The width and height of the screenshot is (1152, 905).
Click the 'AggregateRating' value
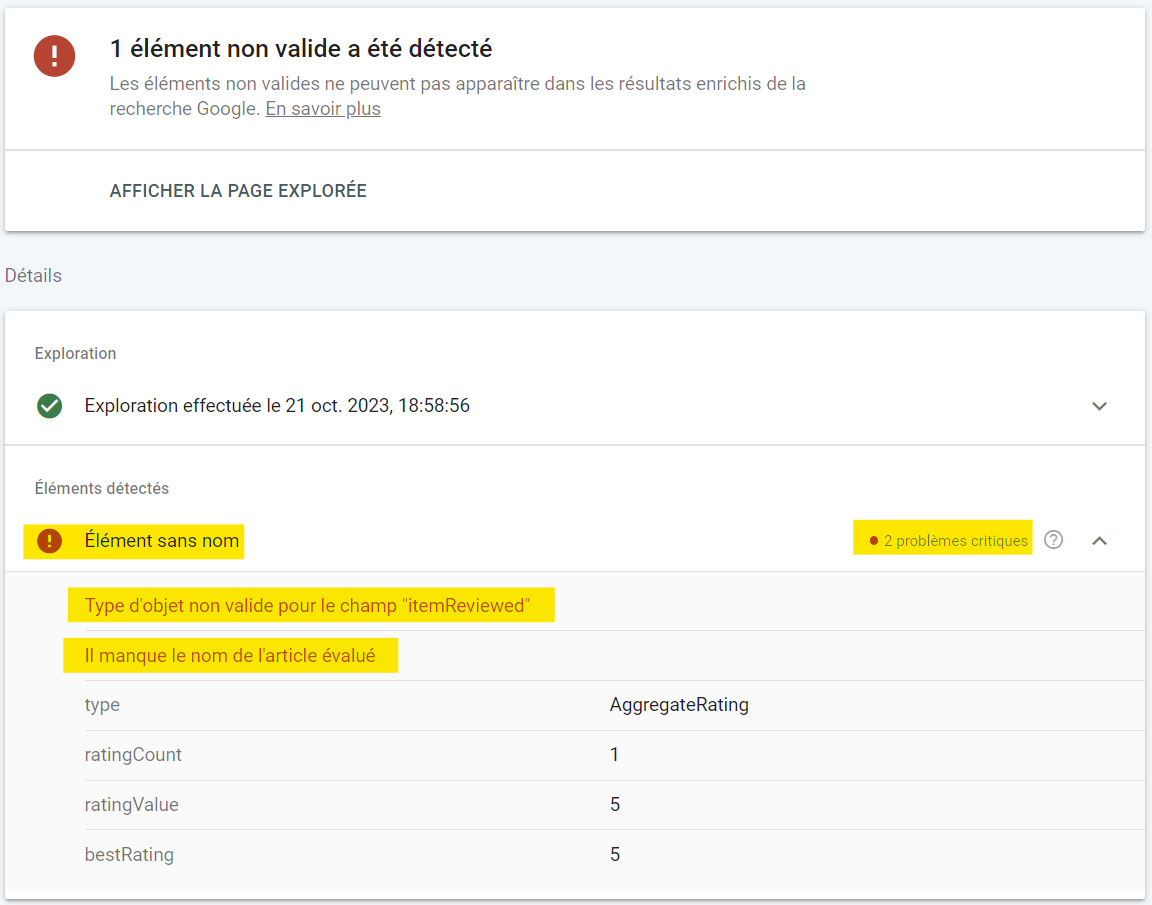click(x=679, y=705)
